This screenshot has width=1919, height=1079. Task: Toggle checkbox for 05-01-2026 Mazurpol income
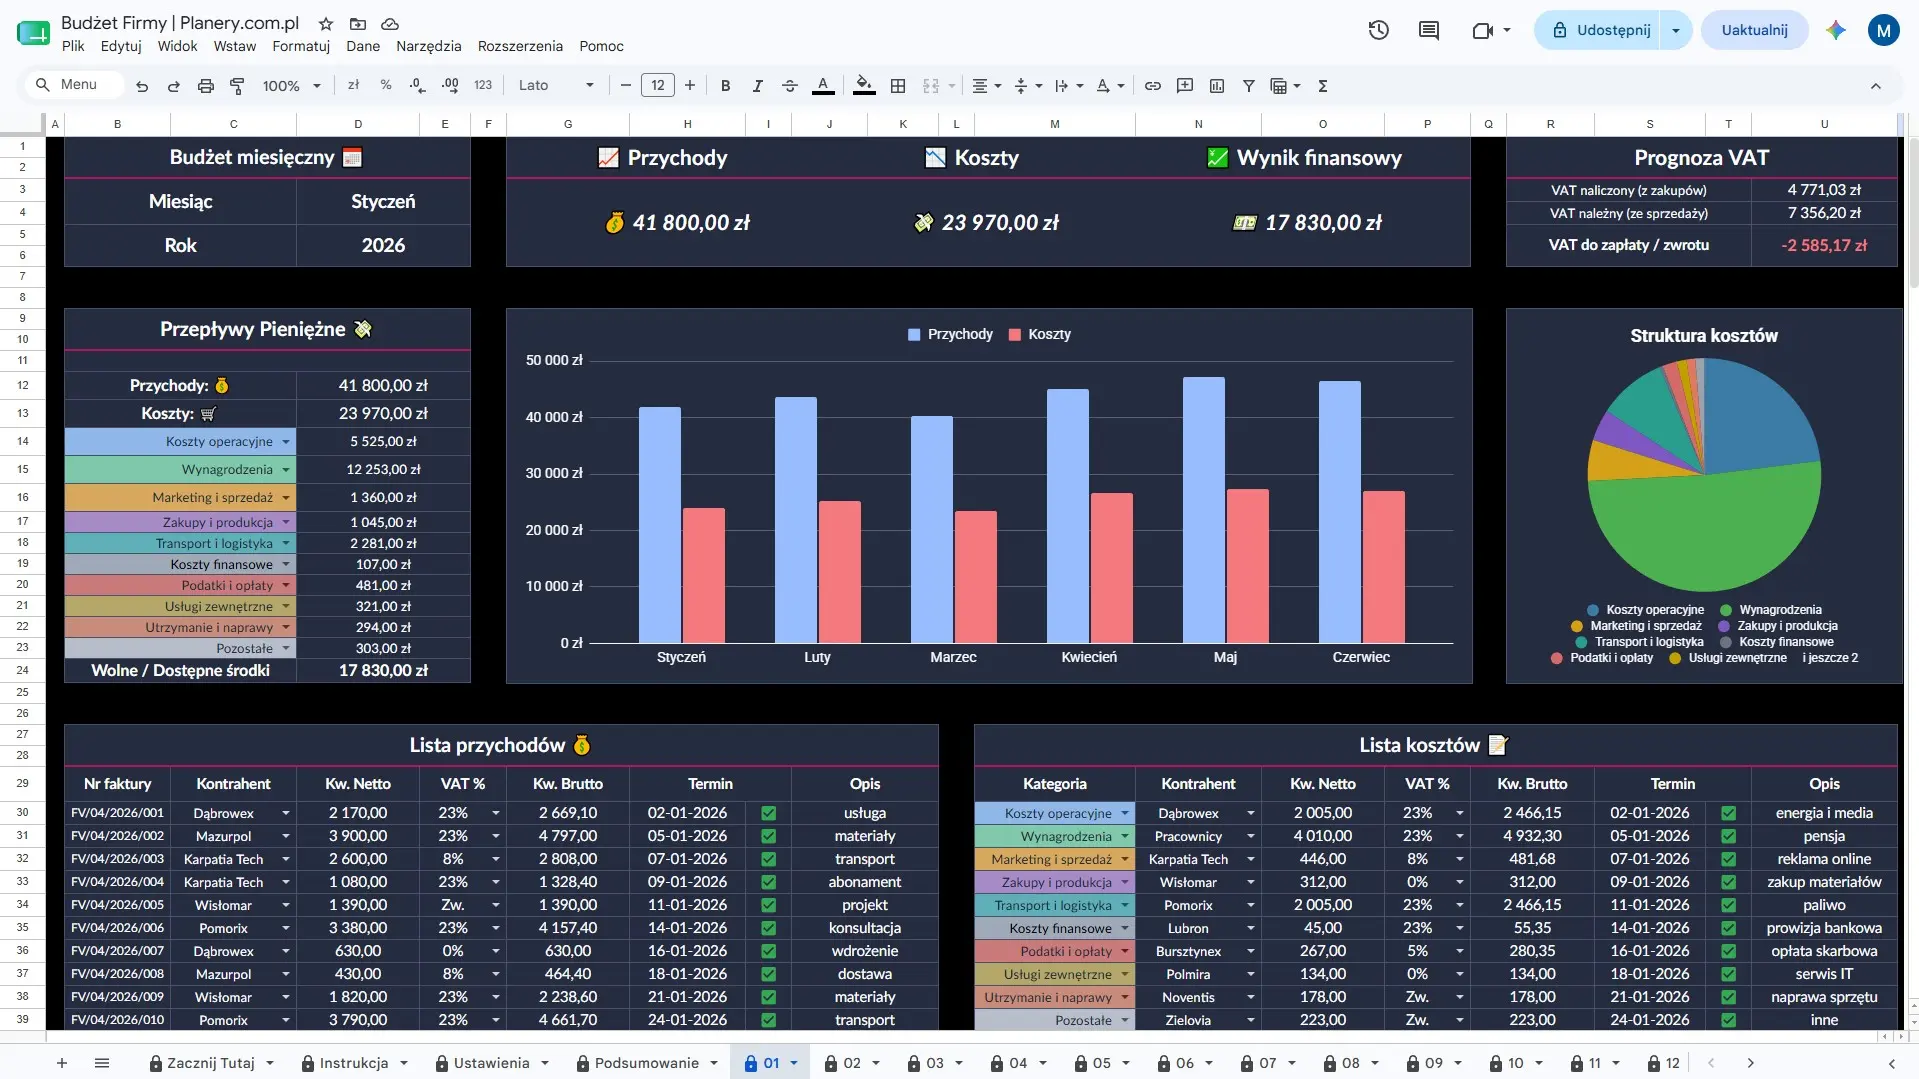[x=769, y=836]
